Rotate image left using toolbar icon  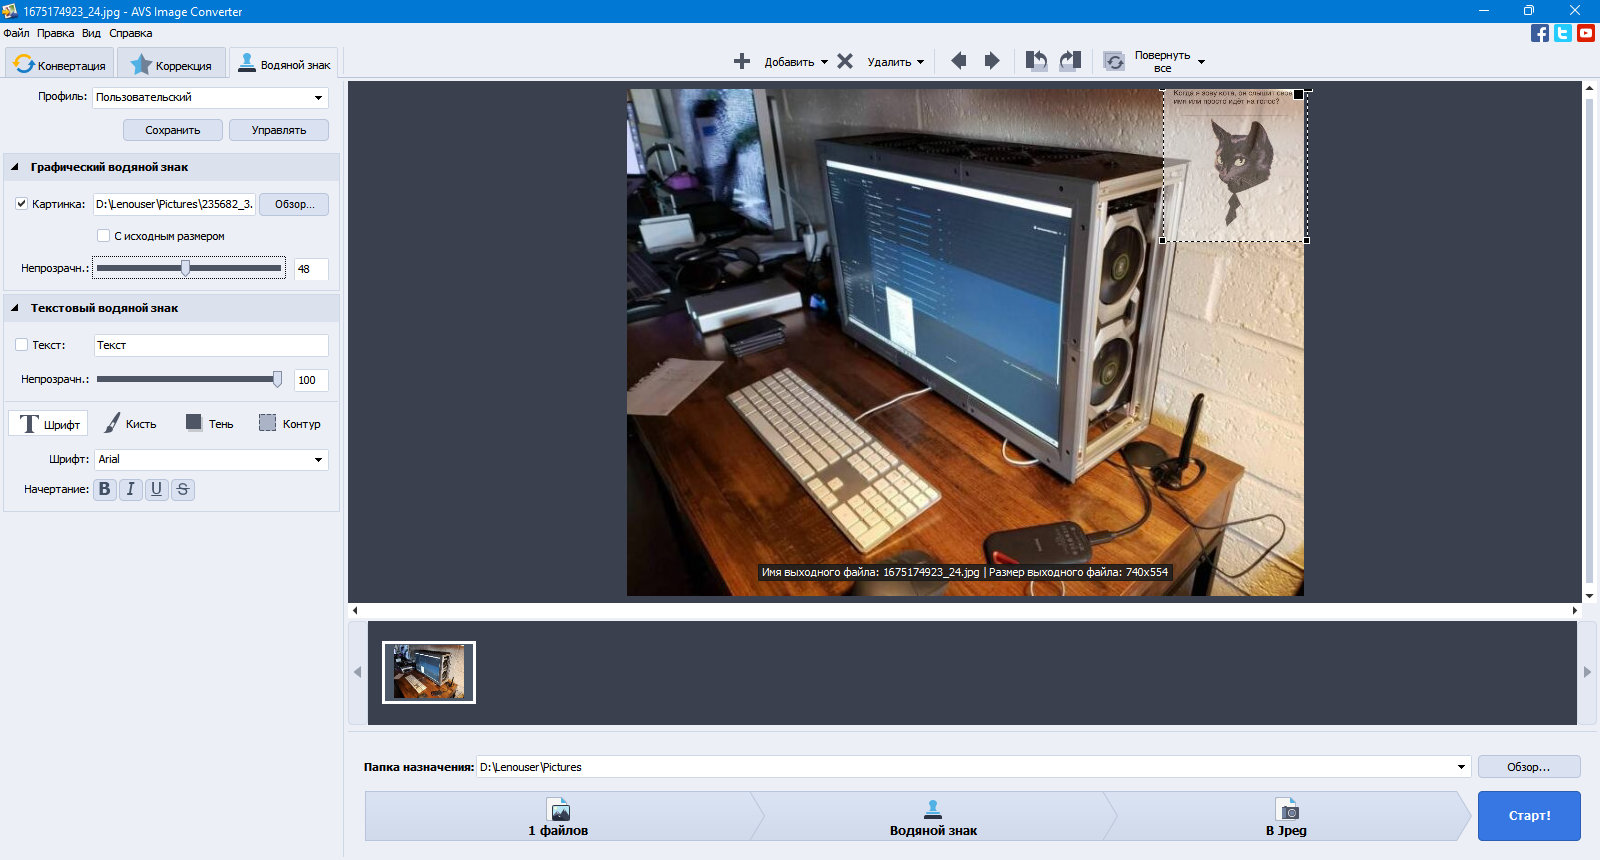coord(1036,61)
